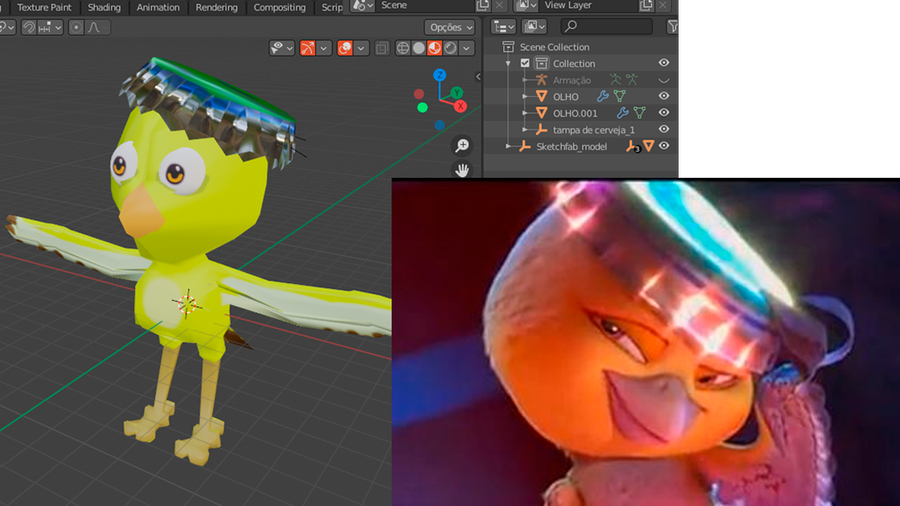
Task: Click the pan hand viewport button
Action: [x=462, y=170]
